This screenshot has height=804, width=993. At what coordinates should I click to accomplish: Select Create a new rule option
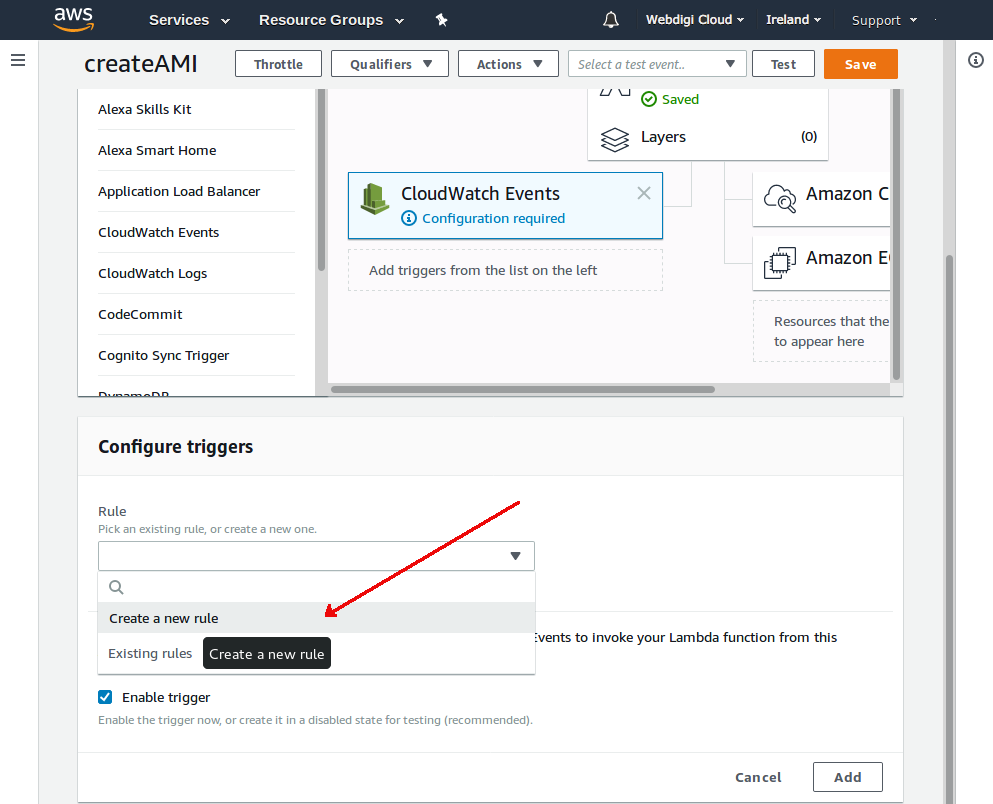pos(317,618)
